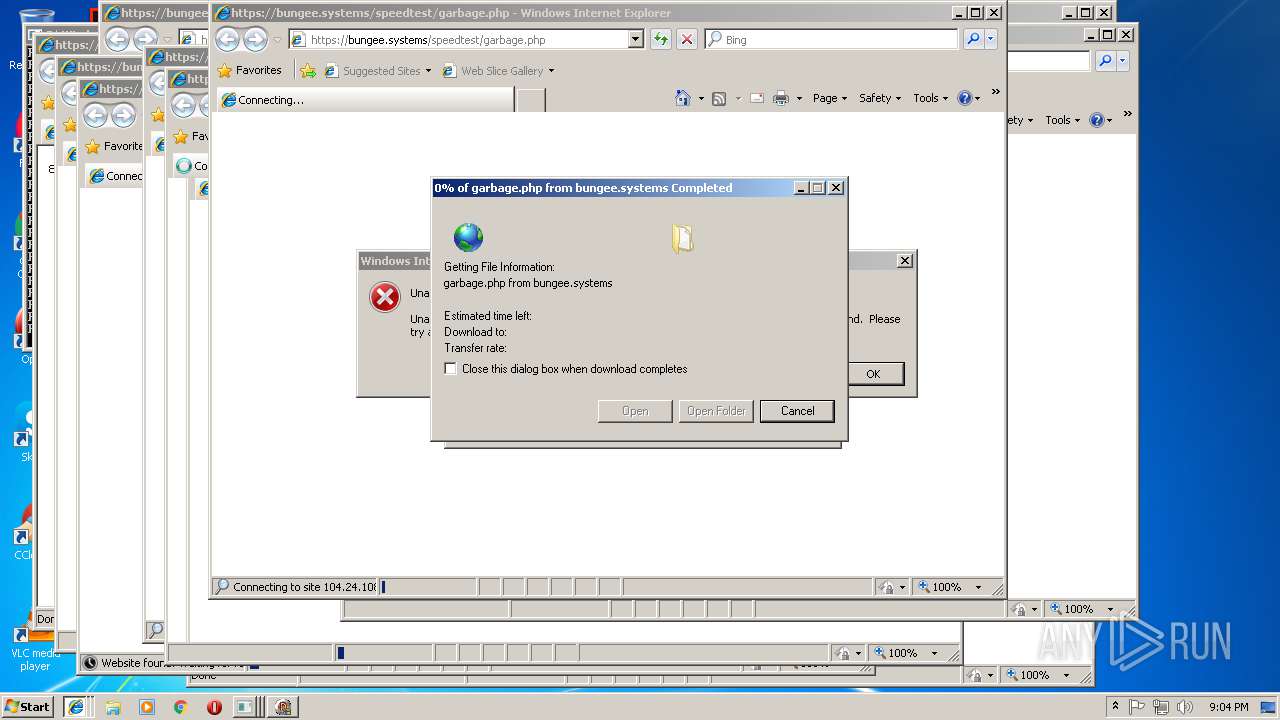Launch Windows Media Player from taskbar

pyautogui.click(x=146, y=706)
